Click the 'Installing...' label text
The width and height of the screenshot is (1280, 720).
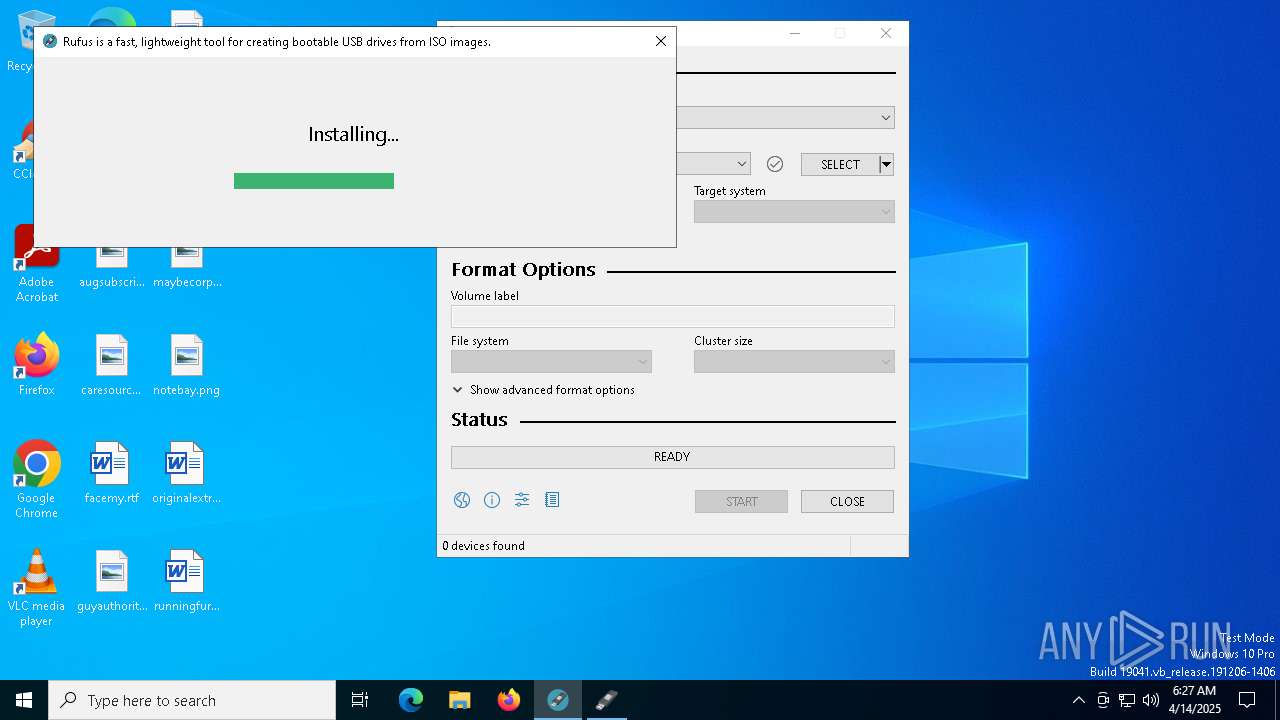point(353,134)
